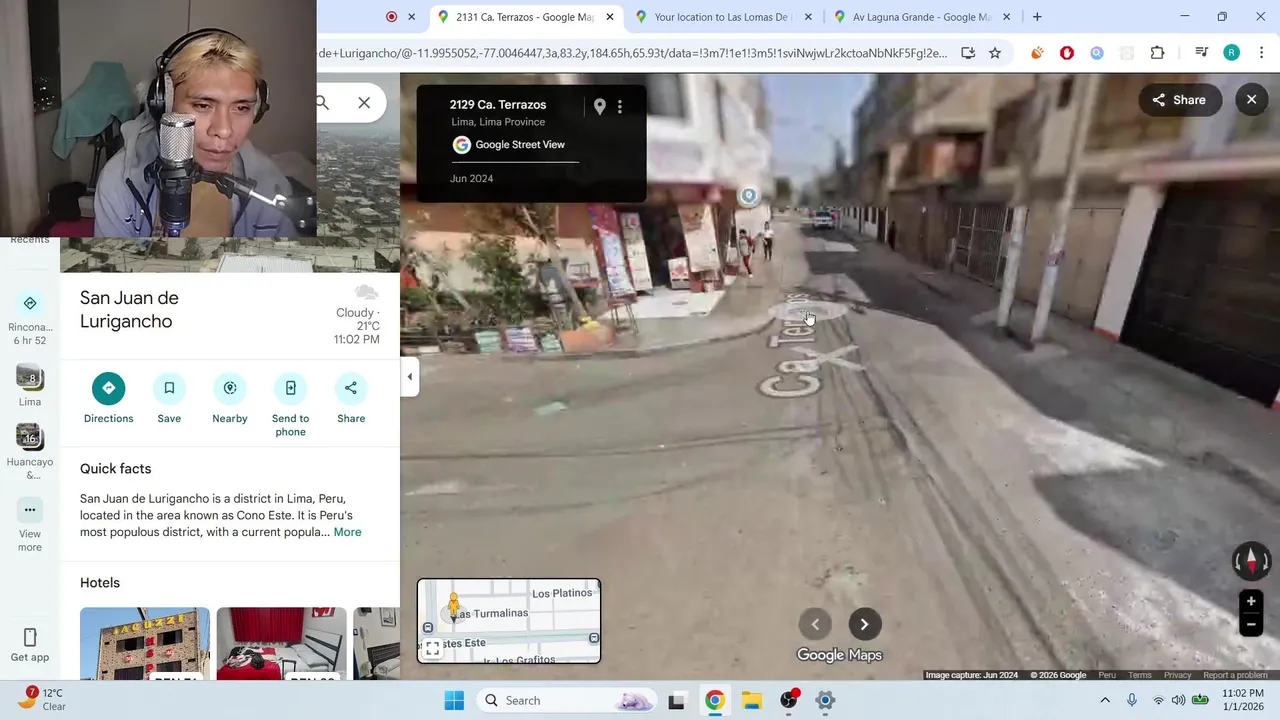Click the address bar URL
This screenshot has height=720, width=1280.
(632, 53)
